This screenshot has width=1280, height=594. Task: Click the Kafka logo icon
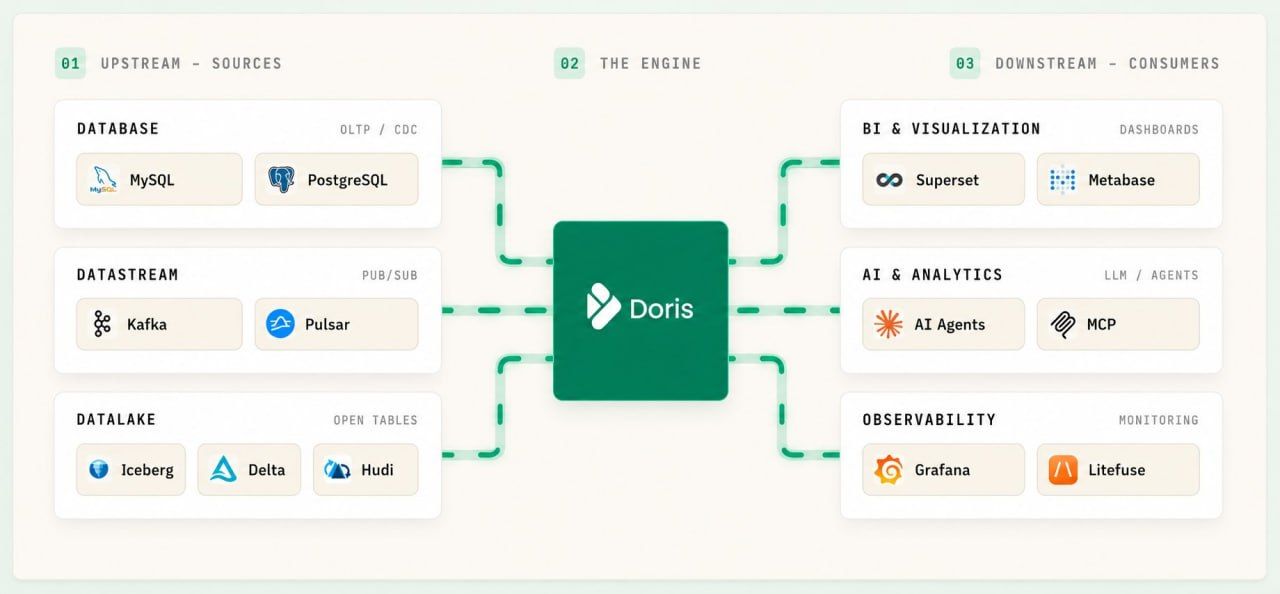102,324
